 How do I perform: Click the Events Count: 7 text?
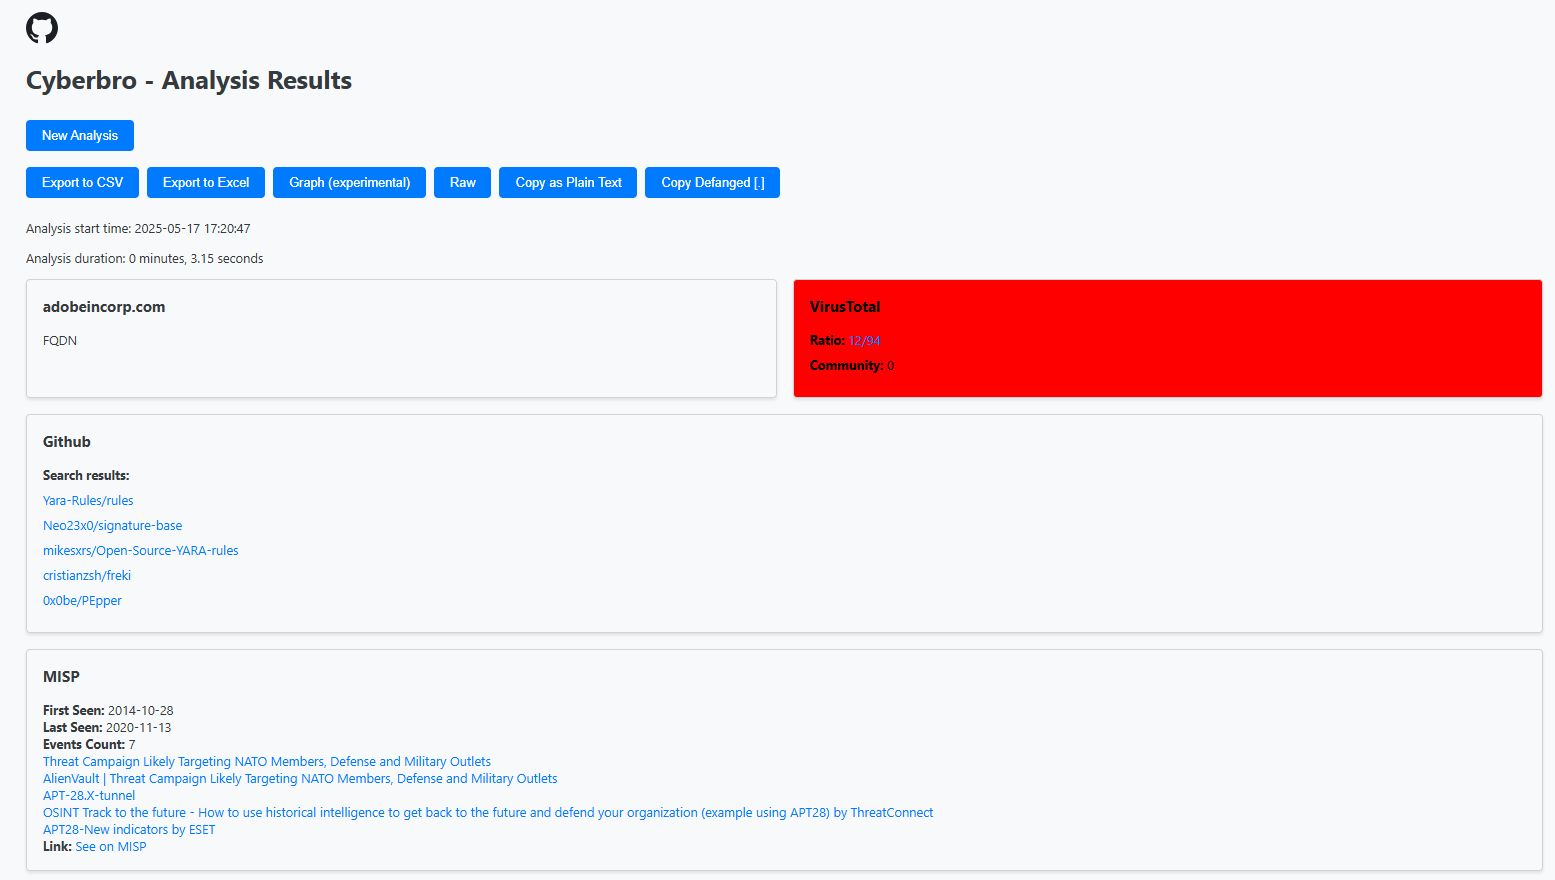pyautogui.click(x=89, y=745)
